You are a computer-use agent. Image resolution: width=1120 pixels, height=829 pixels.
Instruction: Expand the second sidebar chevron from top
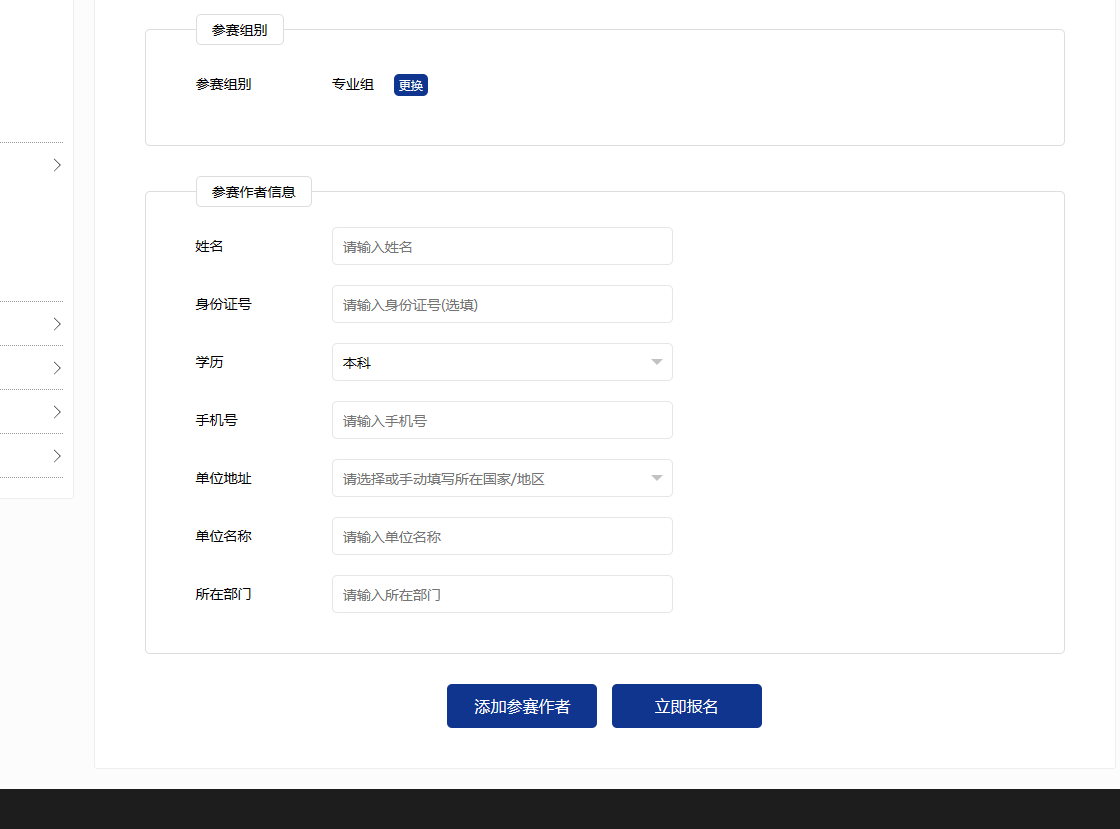(x=57, y=324)
